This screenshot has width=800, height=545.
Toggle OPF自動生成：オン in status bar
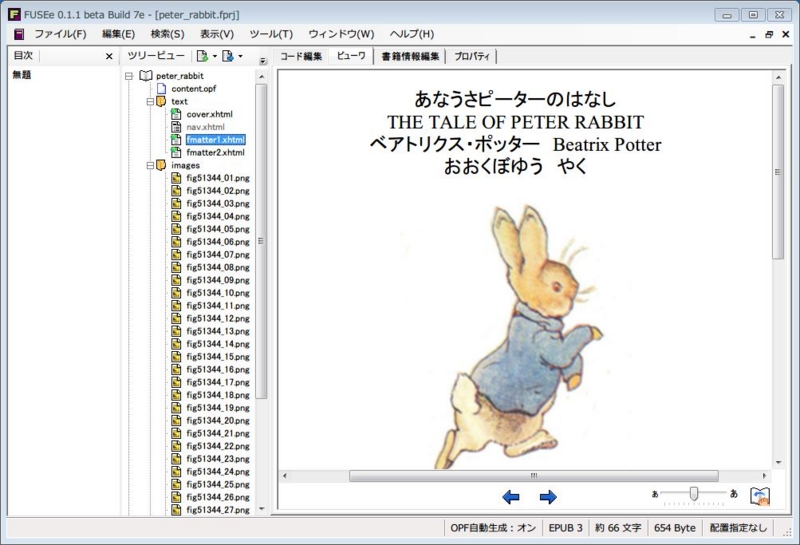(x=493, y=528)
